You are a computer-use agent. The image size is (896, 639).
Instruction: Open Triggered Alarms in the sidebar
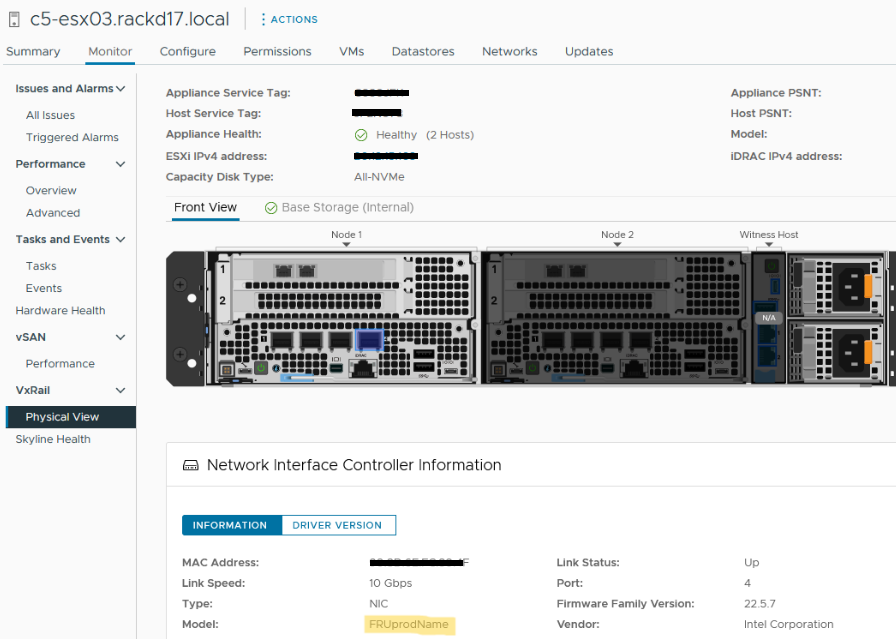click(71, 137)
